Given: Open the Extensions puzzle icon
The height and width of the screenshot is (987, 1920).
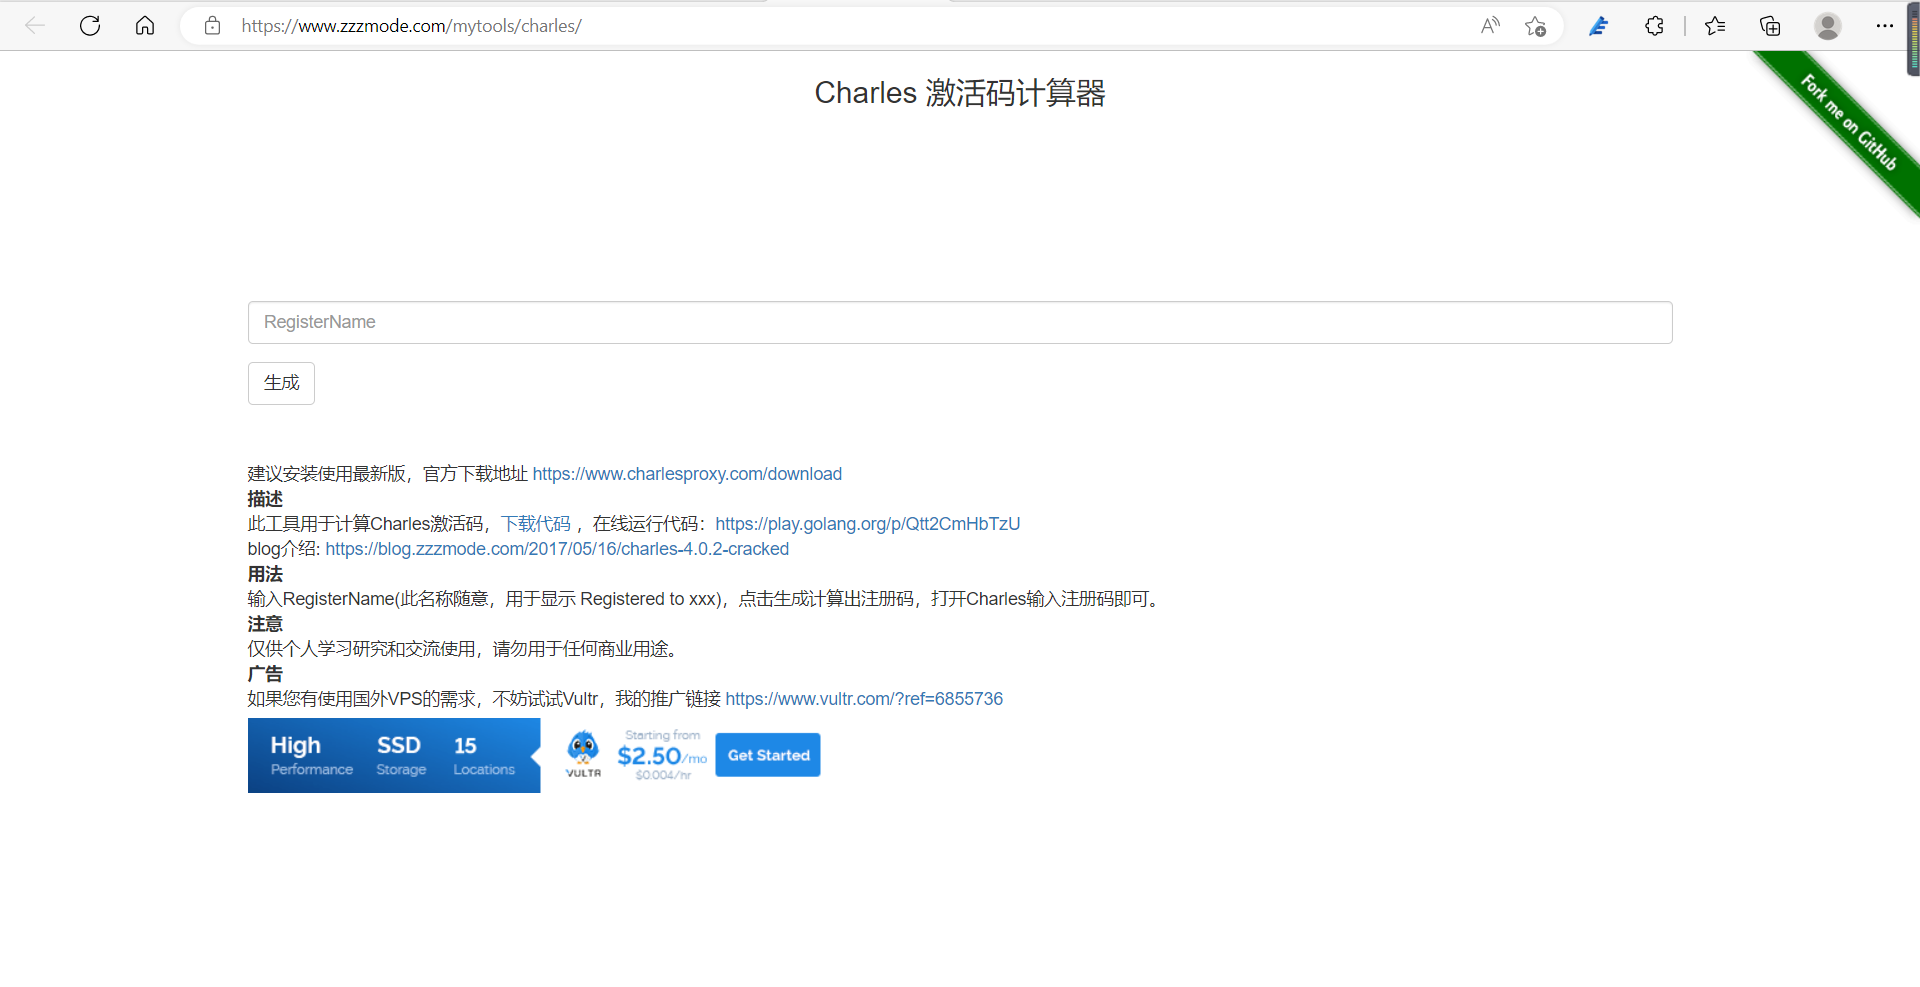Looking at the screenshot, I should pos(1654,26).
